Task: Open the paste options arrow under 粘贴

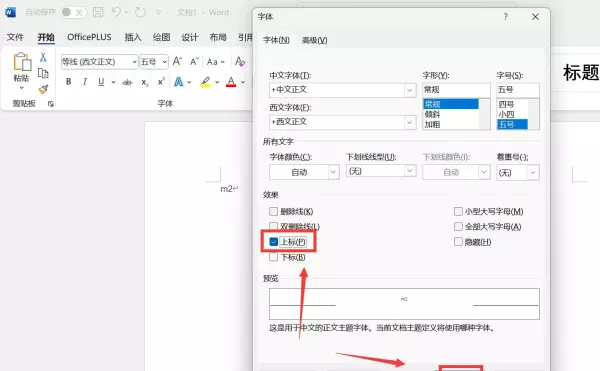Action: point(22,88)
